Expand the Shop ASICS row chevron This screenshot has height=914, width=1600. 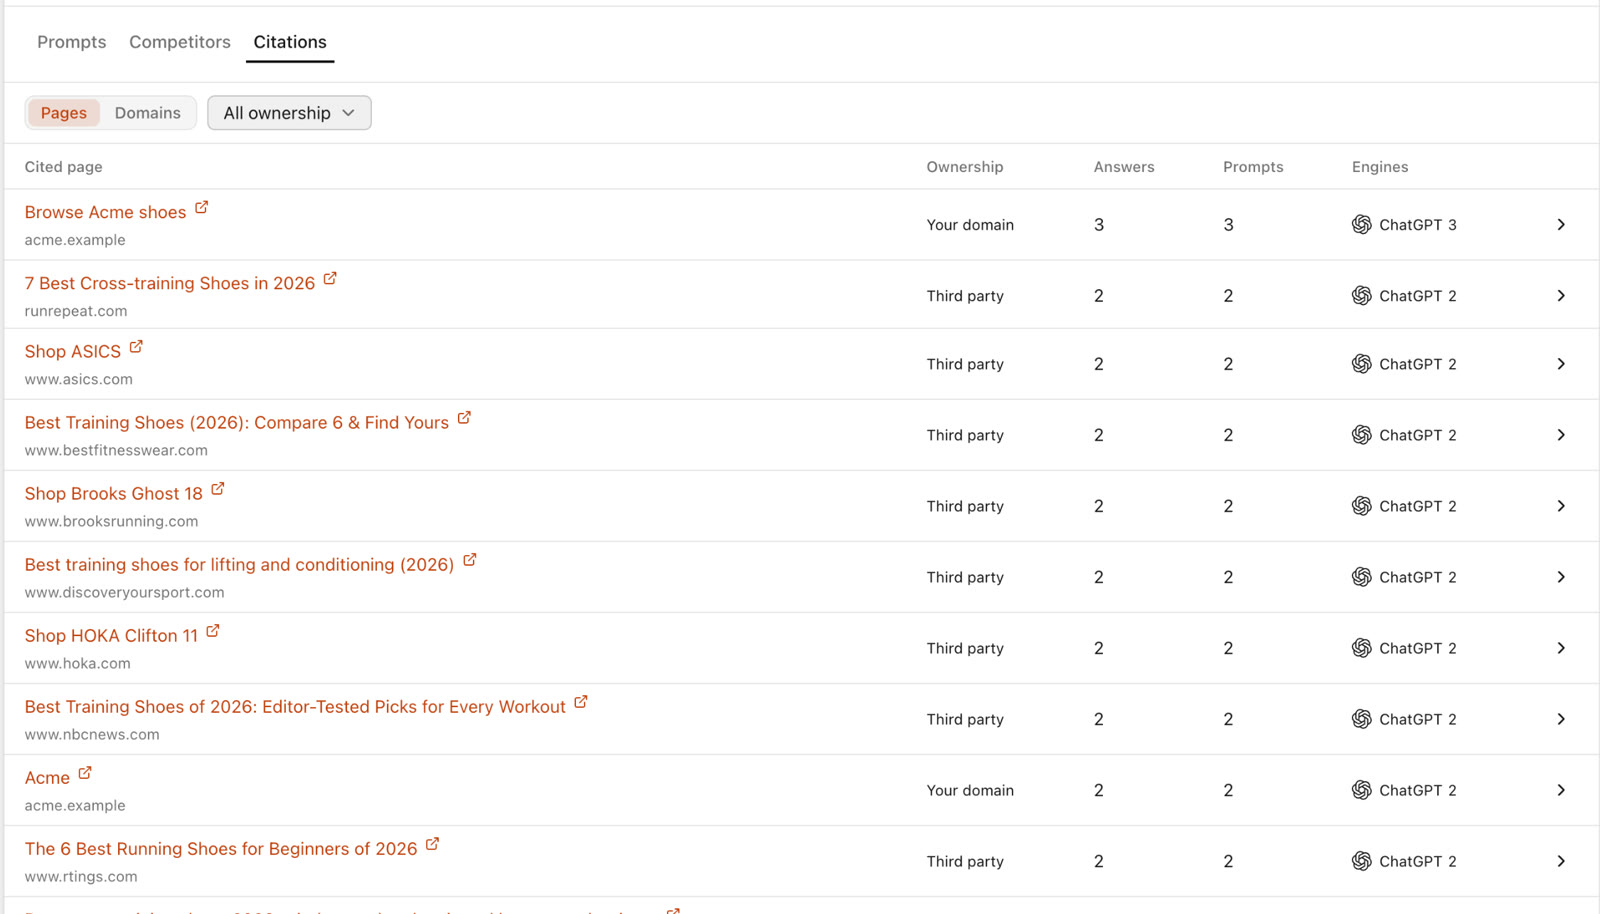click(x=1561, y=363)
